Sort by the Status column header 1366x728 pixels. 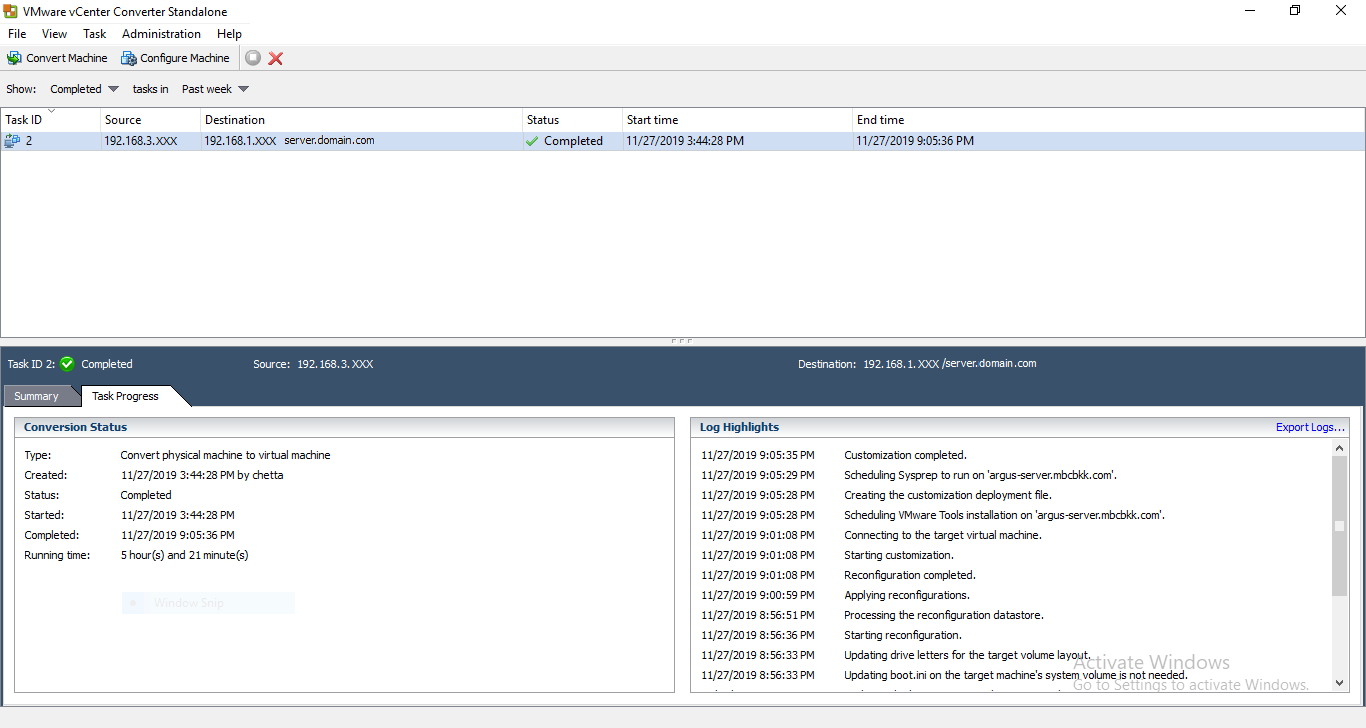point(572,120)
